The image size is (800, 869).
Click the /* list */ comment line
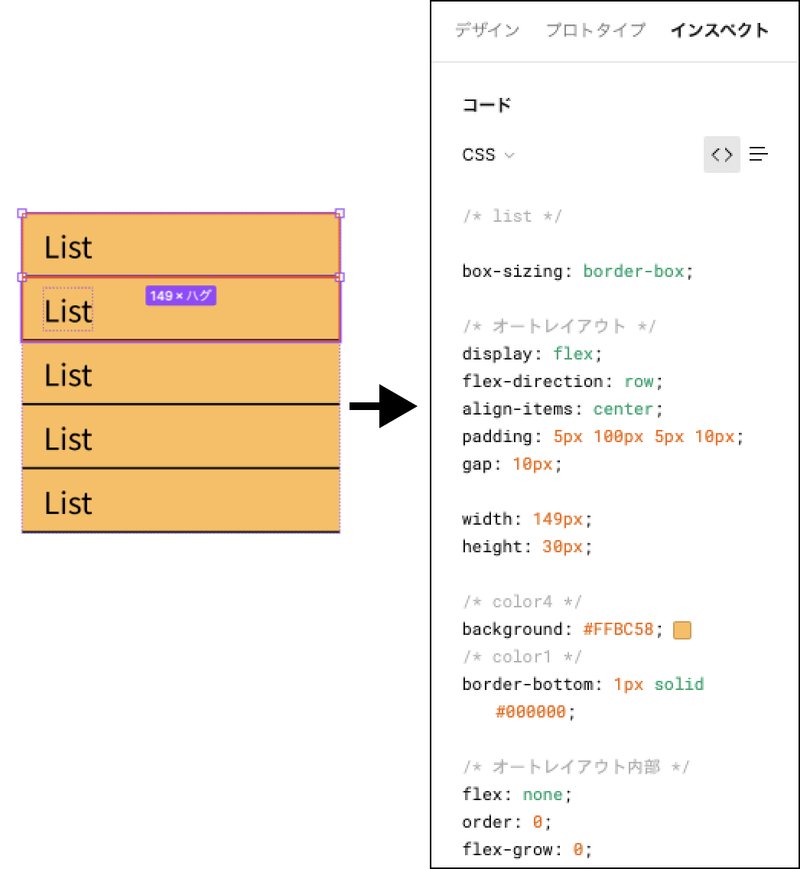coord(512,216)
